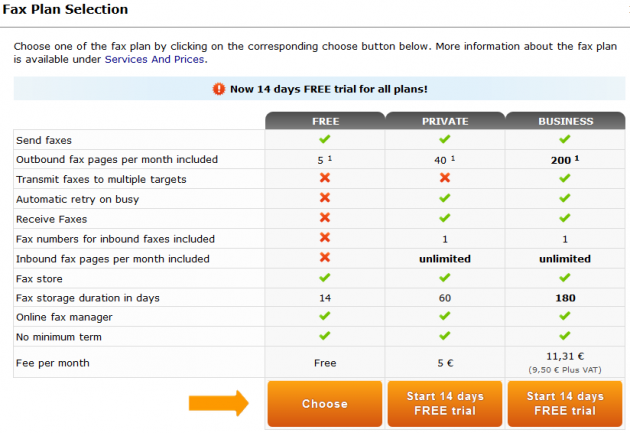Click green check for Automatic retry under PRIVATE
Viewport: 630px width, 433px height.
(444, 198)
